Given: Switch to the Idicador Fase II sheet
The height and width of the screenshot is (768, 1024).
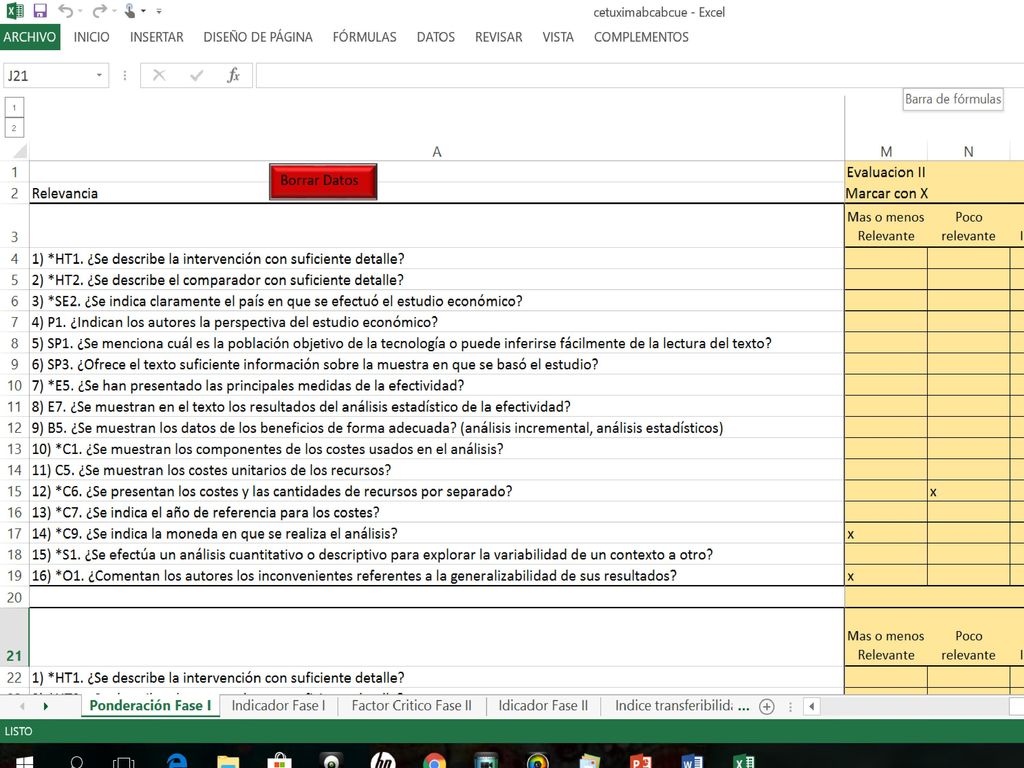Looking at the screenshot, I should 543,706.
